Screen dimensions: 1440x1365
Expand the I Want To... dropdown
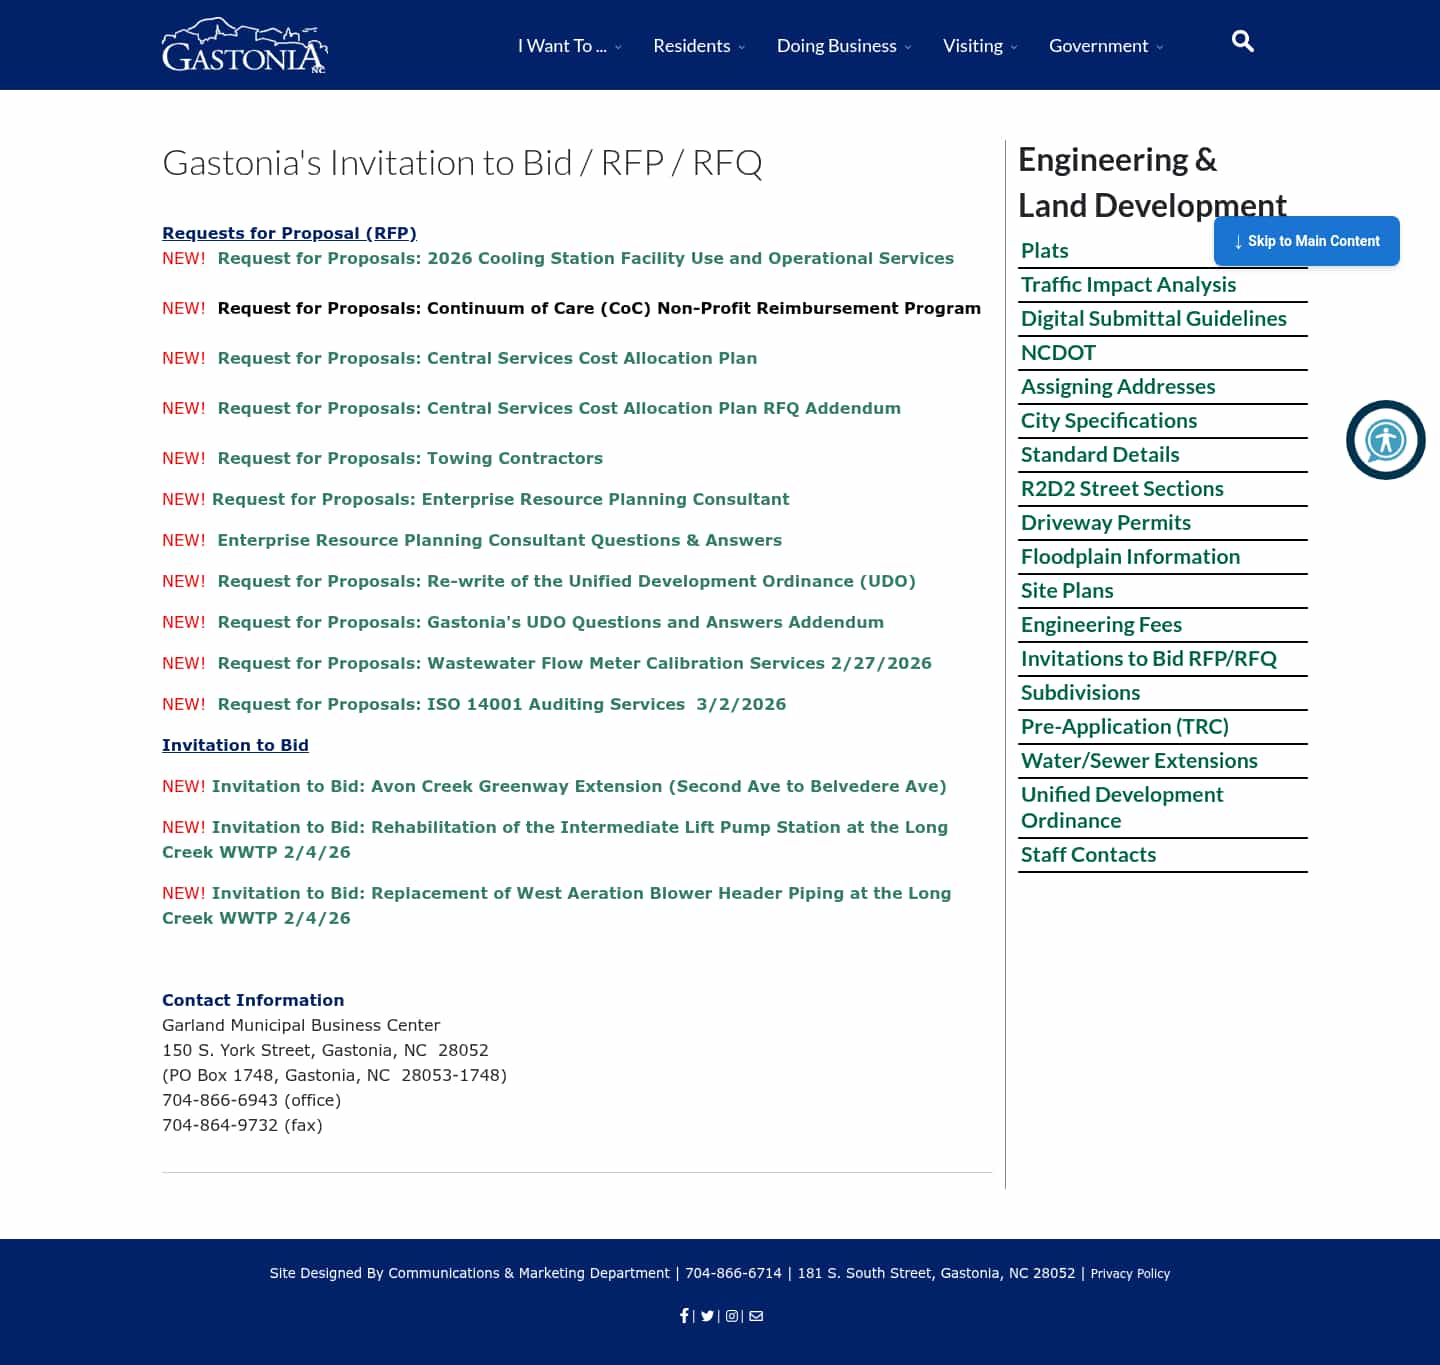click(567, 45)
